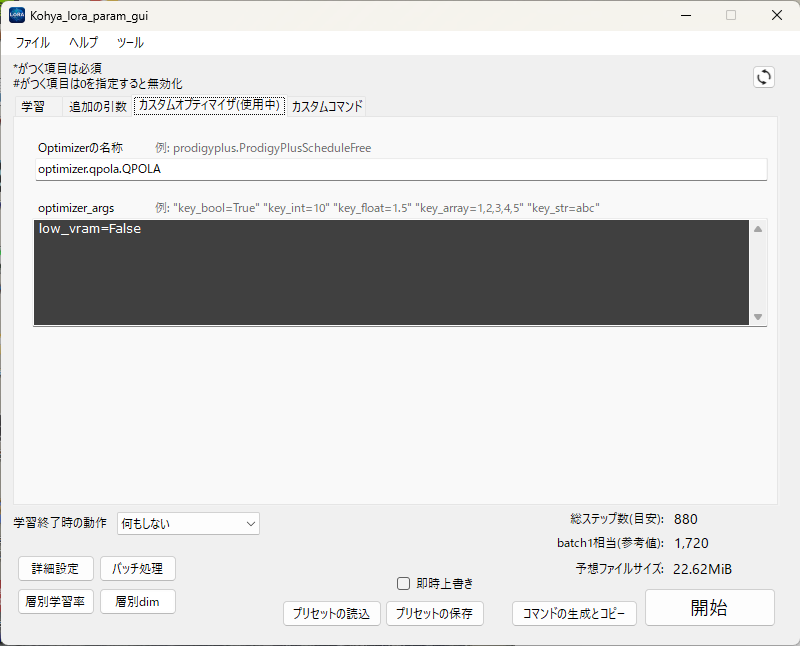Click the Optimizerの名称 label
The width and height of the screenshot is (800, 646).
coord(81,148)
